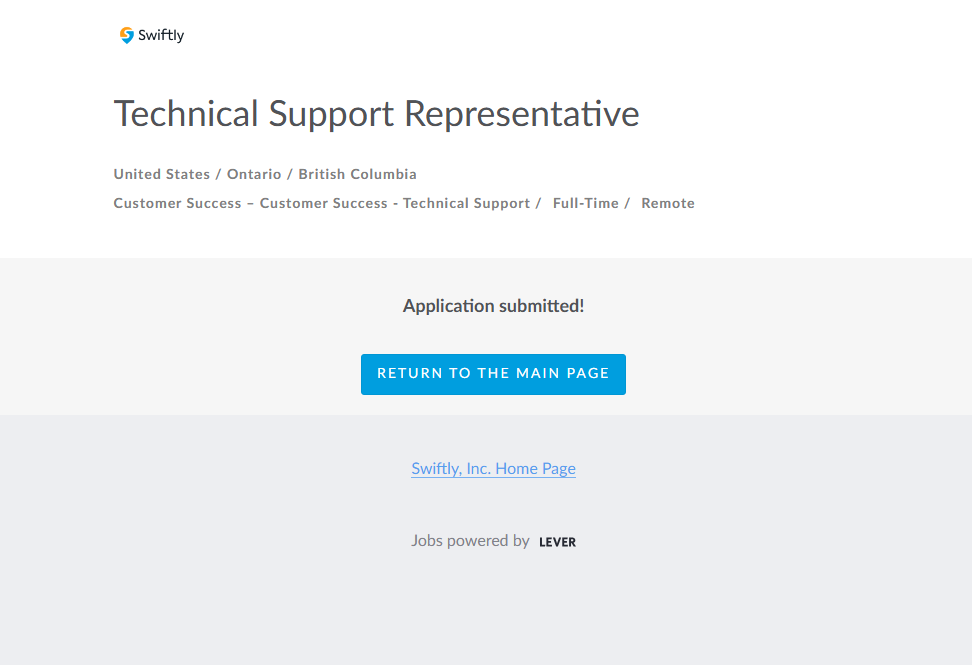
Task: Click the Technical Support team label
Action: point(466,203)
